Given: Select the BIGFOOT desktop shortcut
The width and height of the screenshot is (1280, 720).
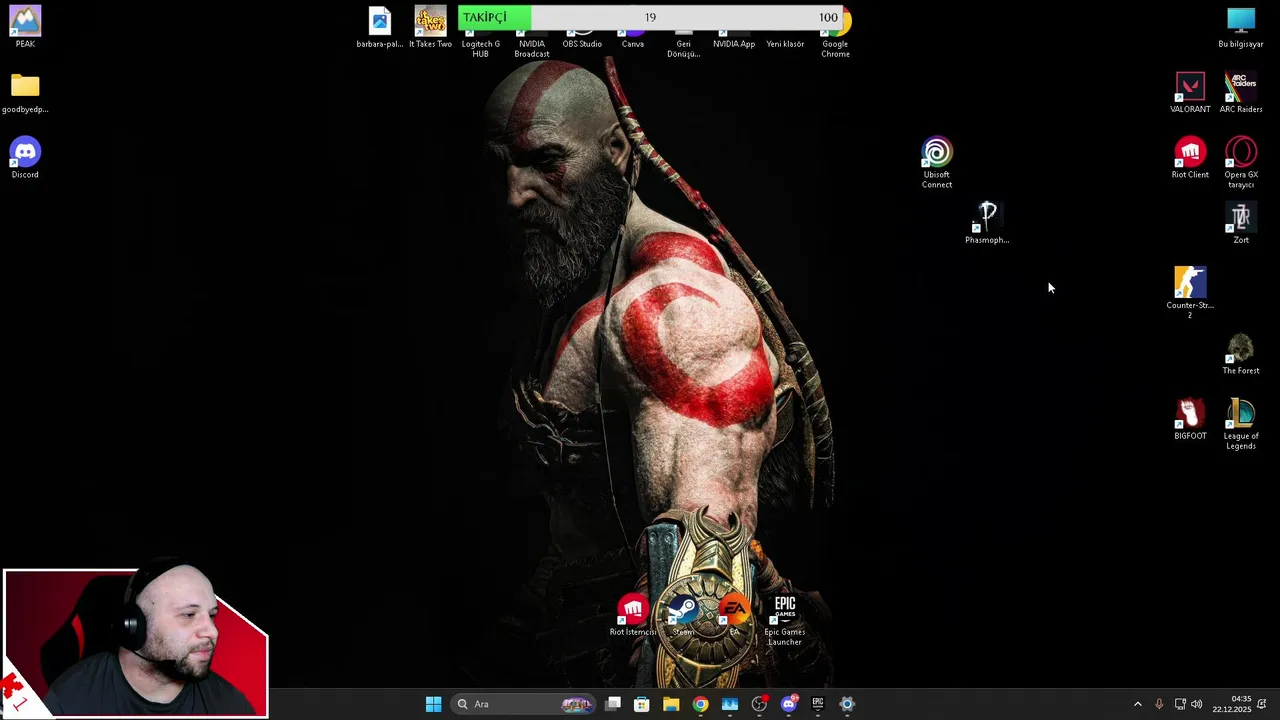Looking at the screenshot, I should (1190, 420).
